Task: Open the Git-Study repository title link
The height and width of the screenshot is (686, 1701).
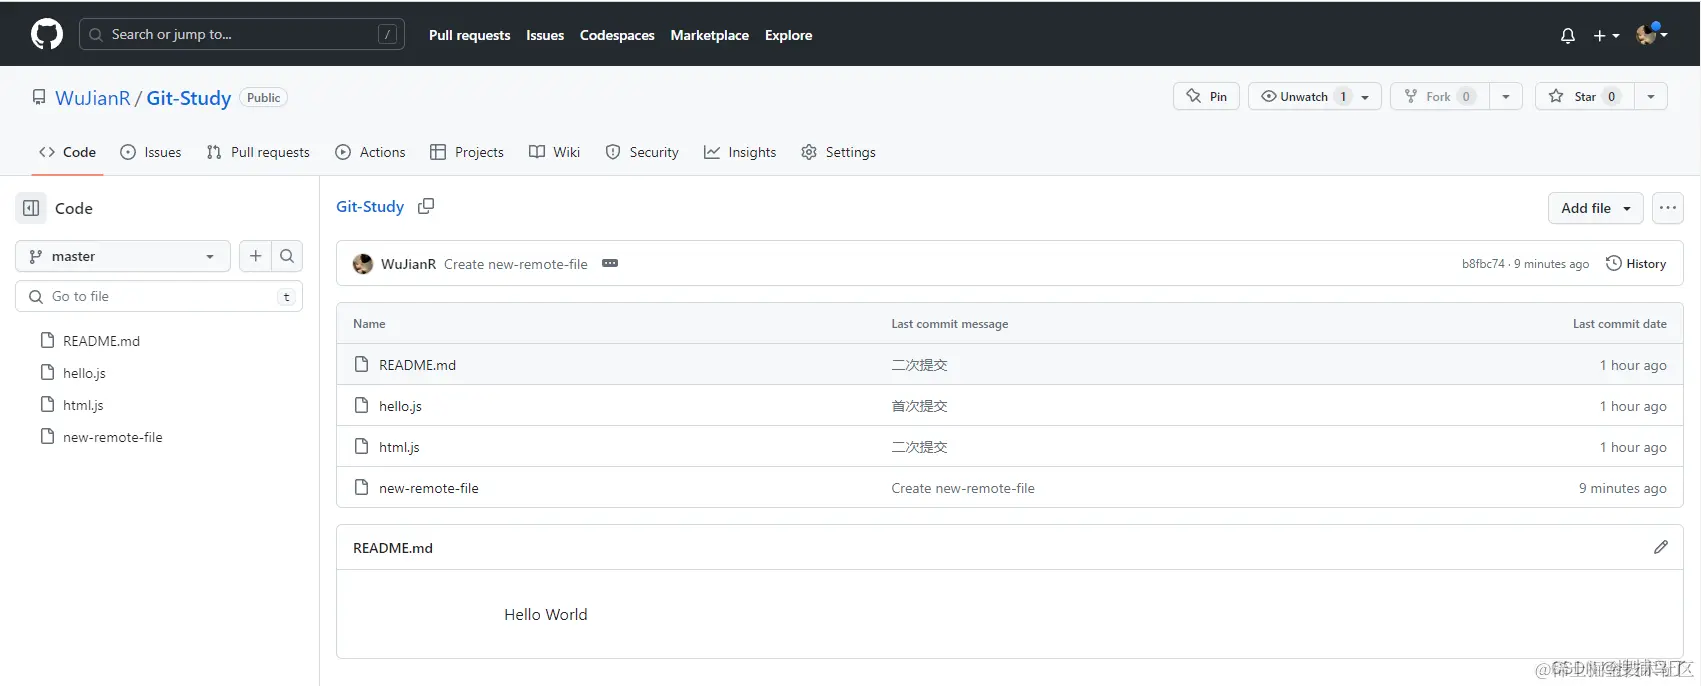Action: [189, 98]
